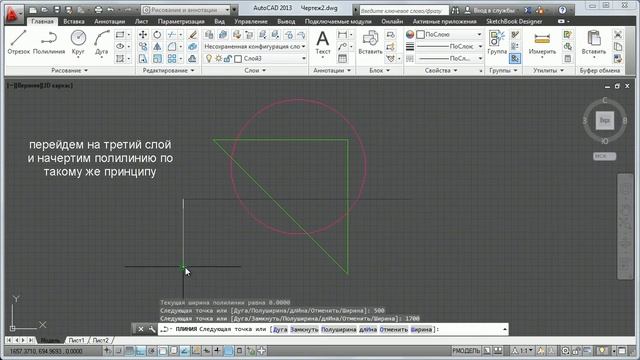Click the Copy objects tool icon
This screenshot has height=360, width=640.
[x=143, y=47]
